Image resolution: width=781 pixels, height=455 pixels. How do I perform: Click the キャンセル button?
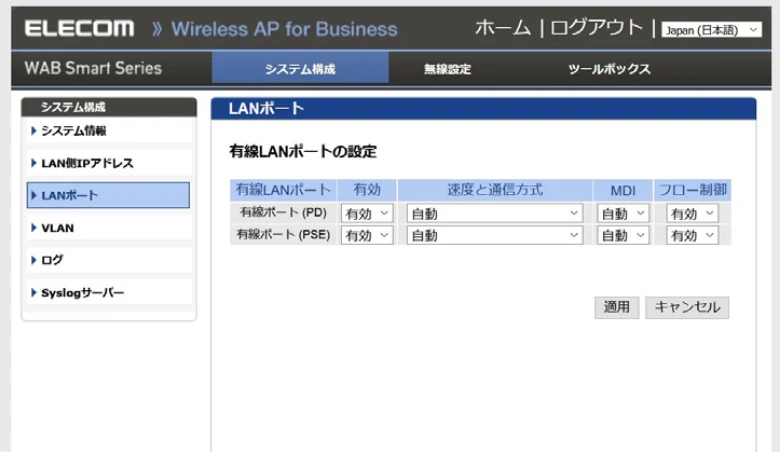point(687,307)
